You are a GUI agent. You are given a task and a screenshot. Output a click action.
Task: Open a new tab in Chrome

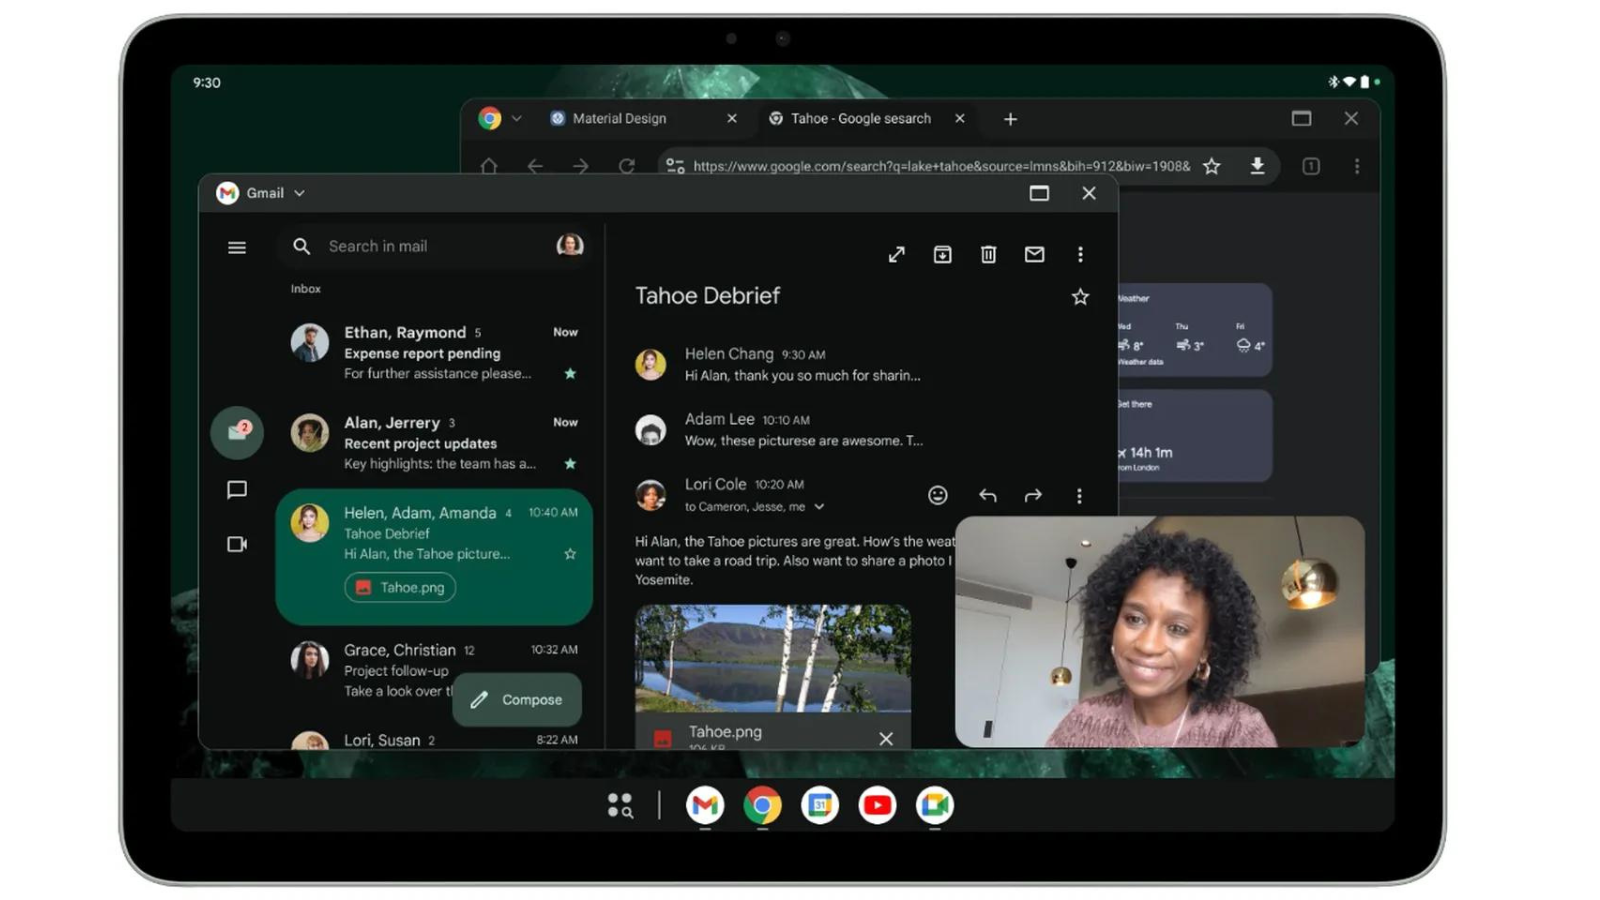(x=1010, y=119)
